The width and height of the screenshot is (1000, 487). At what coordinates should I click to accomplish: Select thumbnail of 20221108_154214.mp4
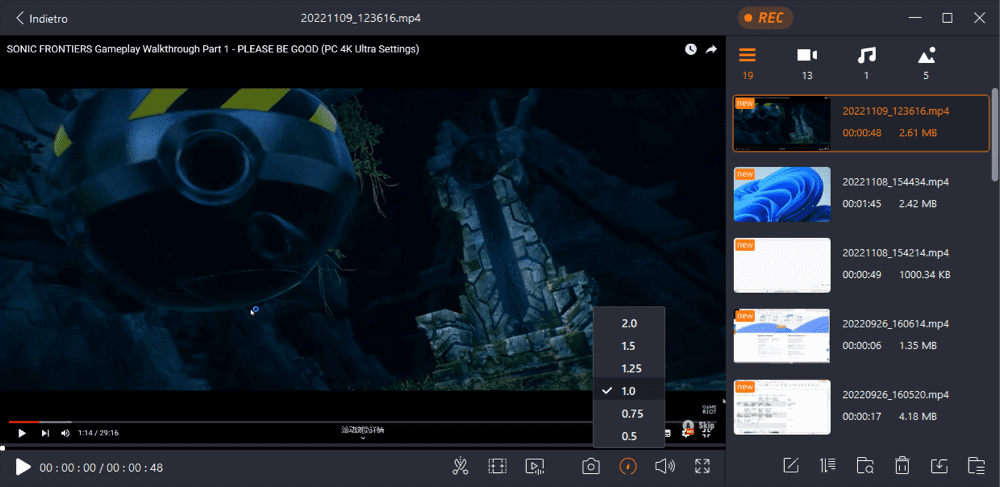click(x=783, y=265)
